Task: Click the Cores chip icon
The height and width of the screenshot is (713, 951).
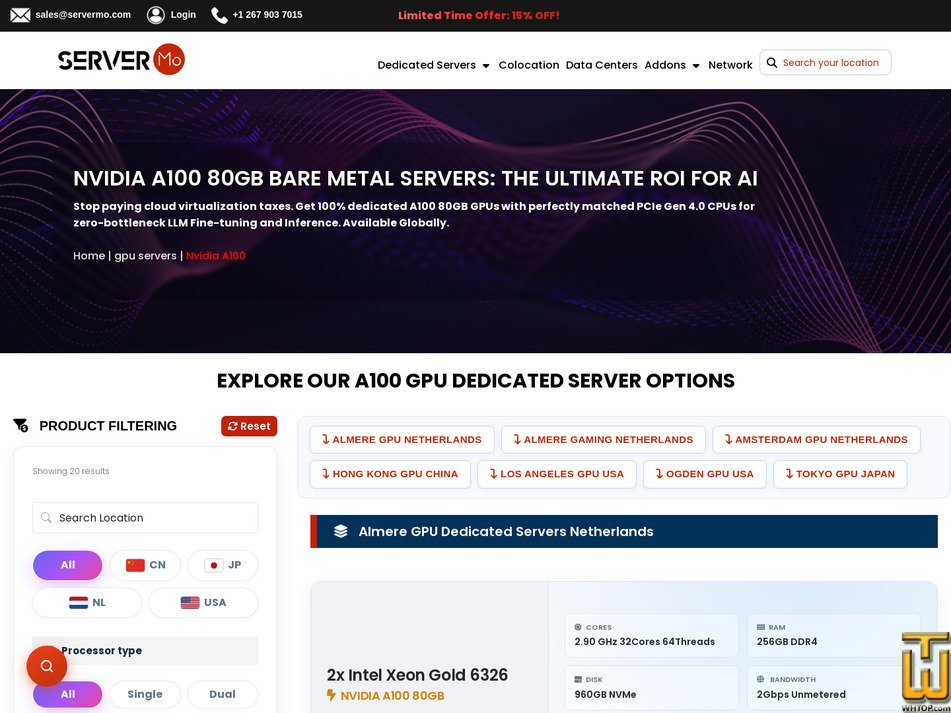Action: tap(578, 628)
